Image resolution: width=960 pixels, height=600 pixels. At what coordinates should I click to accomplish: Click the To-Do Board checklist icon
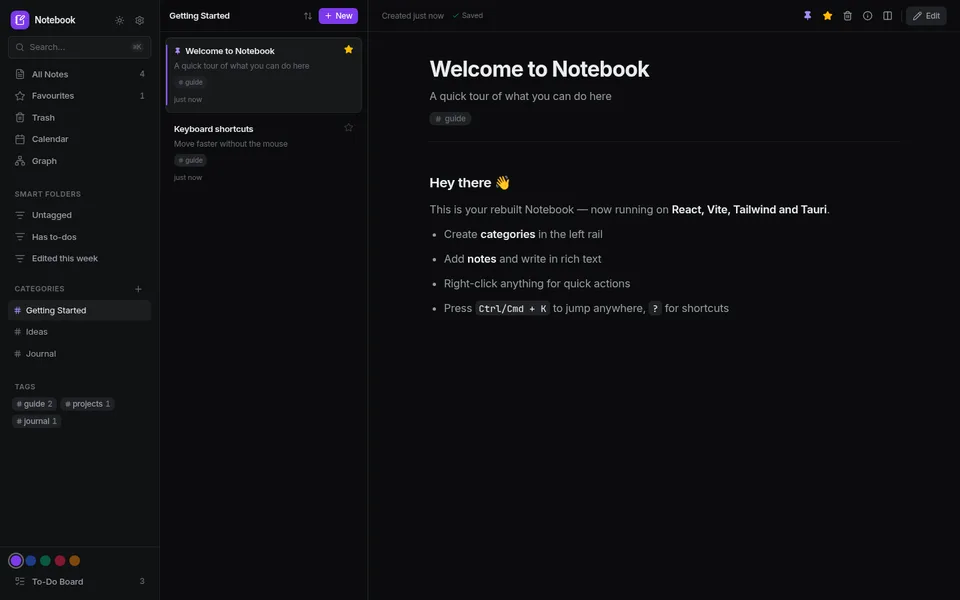point(20,582)
